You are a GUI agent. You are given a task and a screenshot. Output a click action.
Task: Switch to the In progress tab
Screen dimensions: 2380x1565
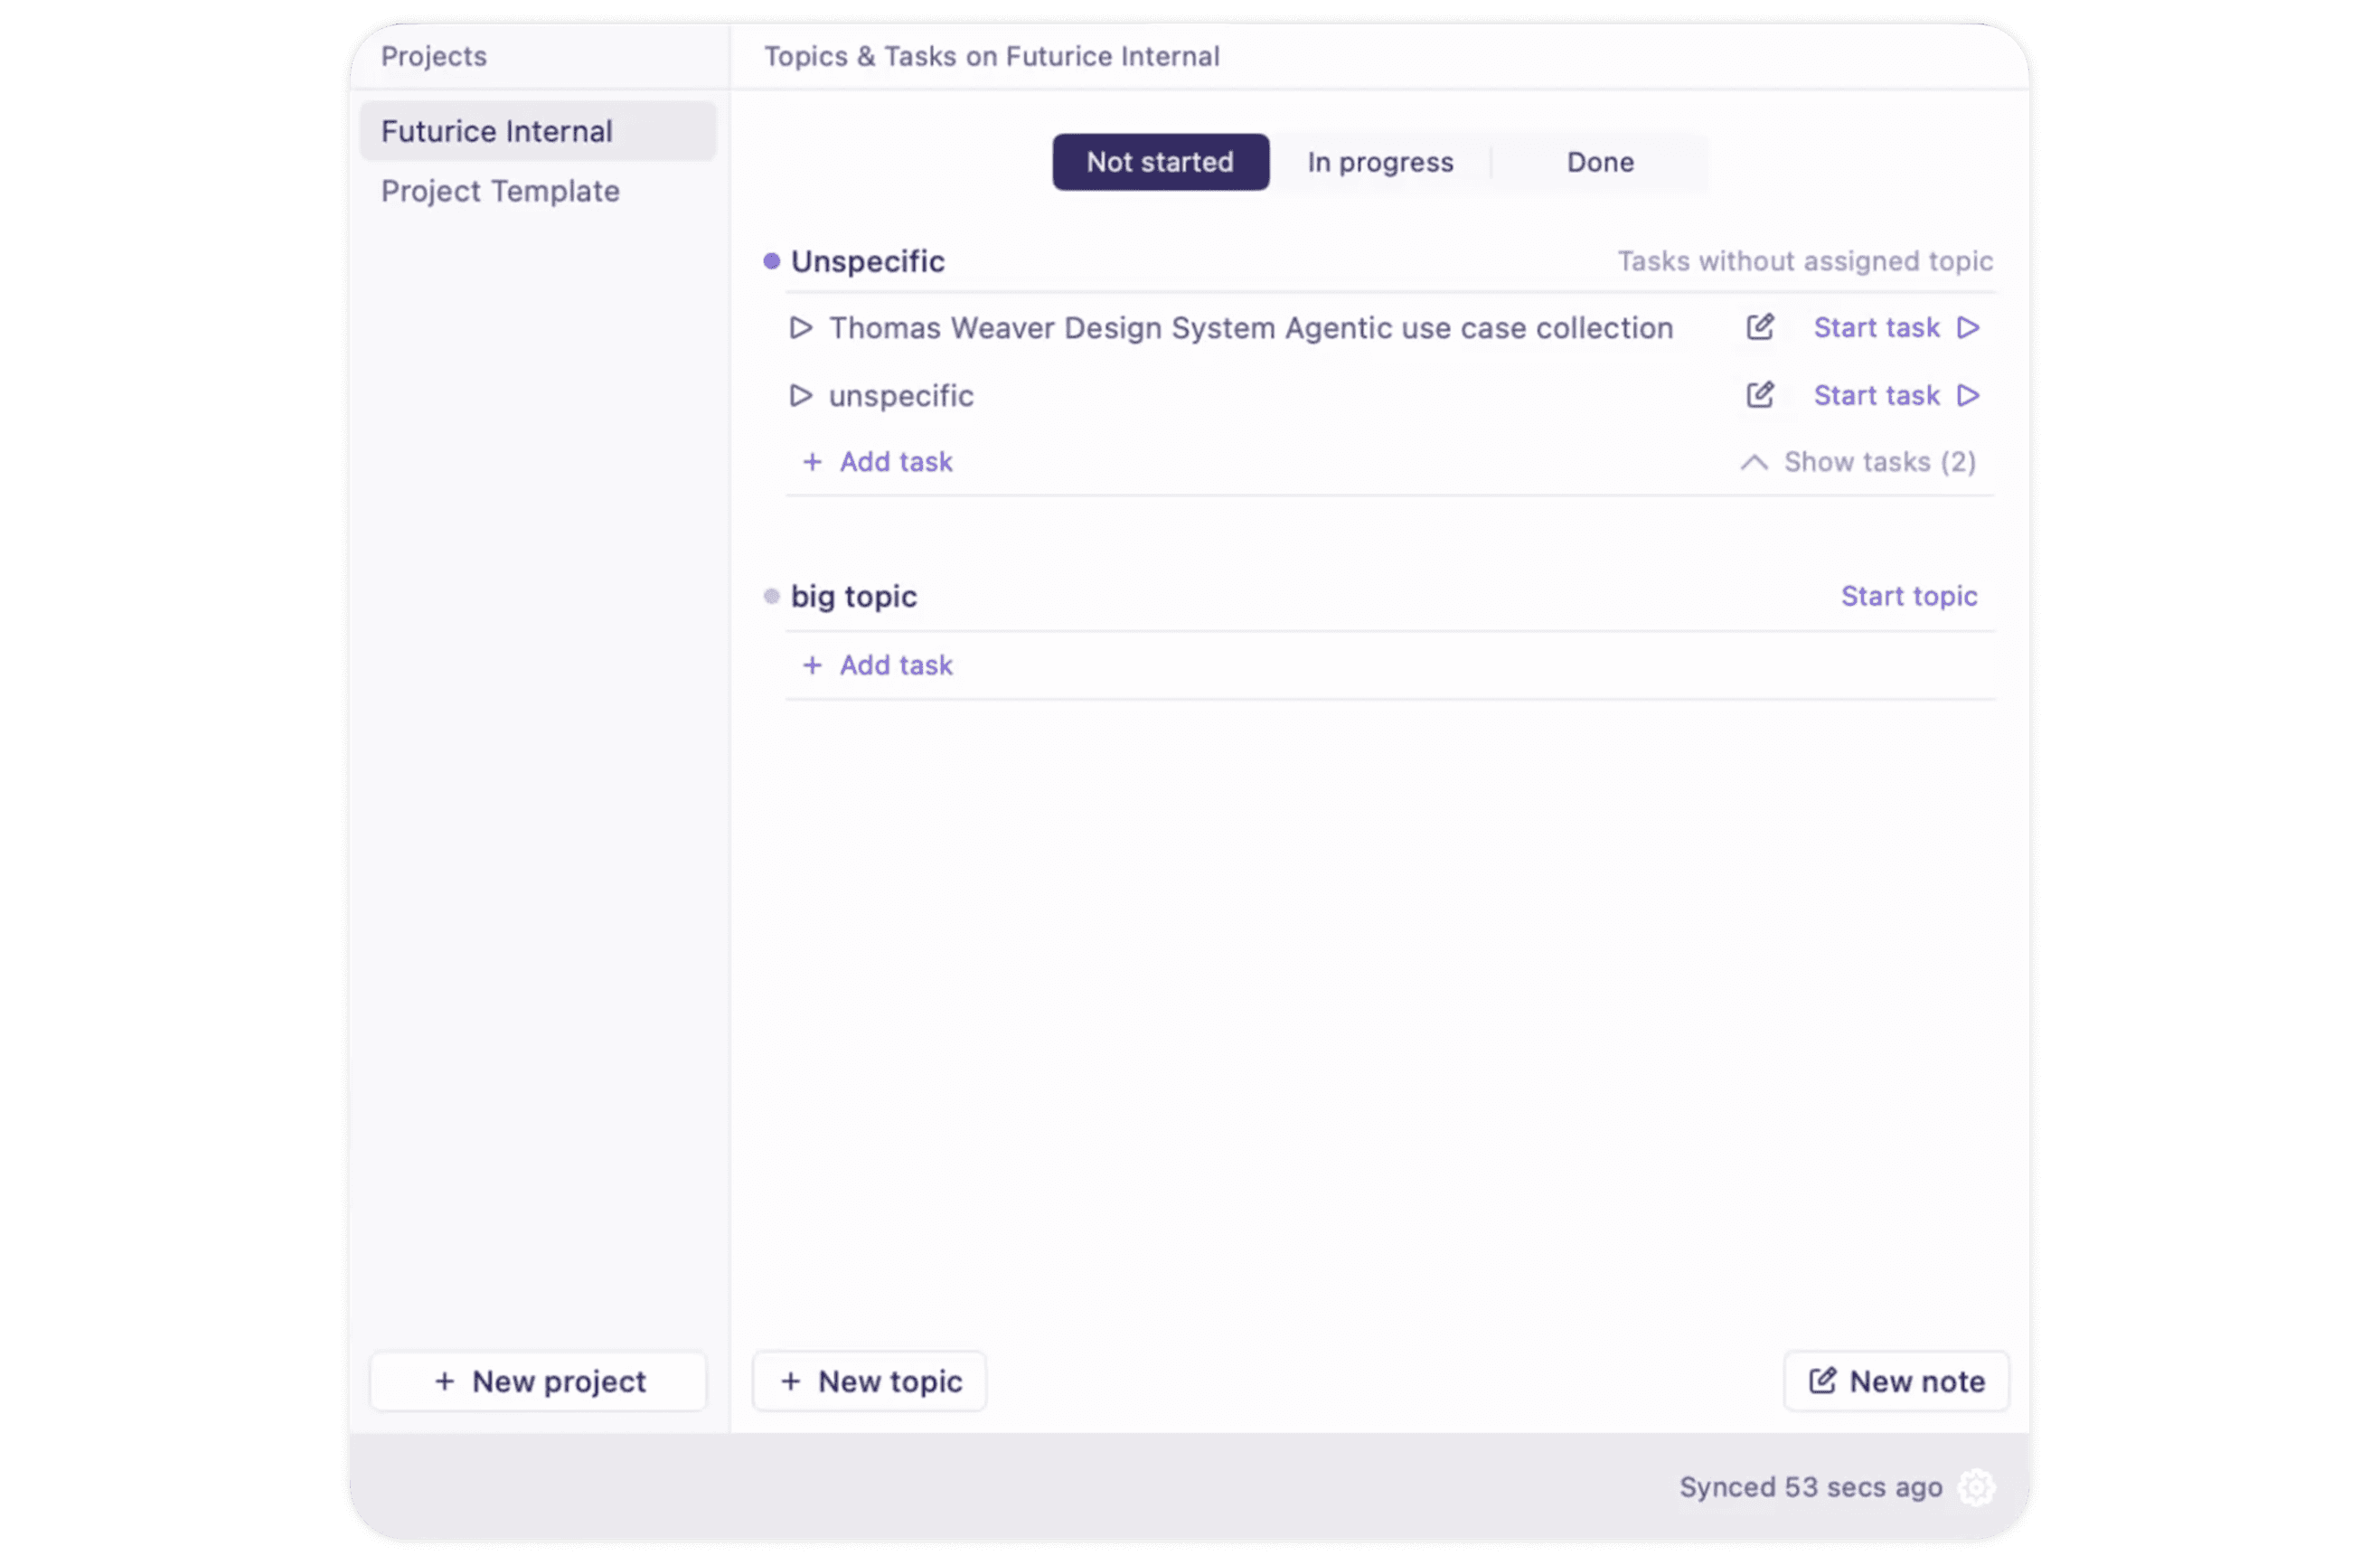1380,162
